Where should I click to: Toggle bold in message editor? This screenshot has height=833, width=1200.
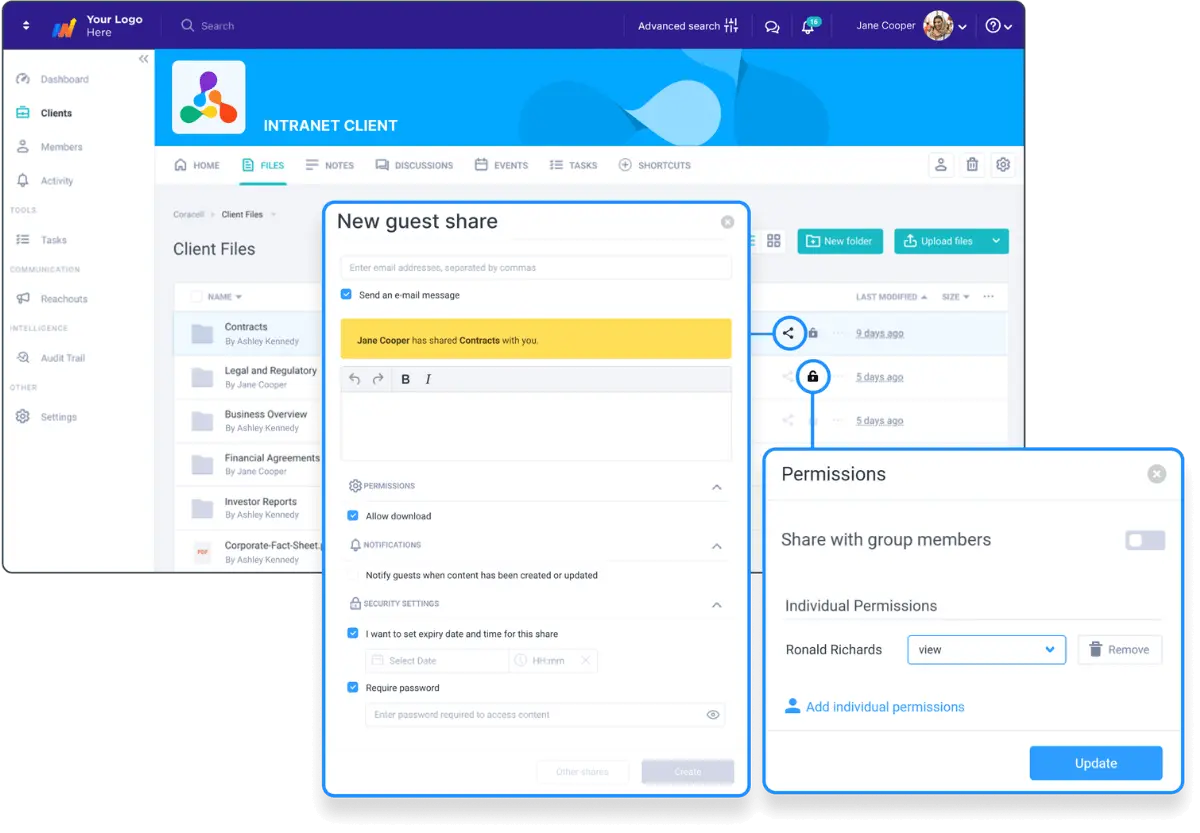pos(406,379)
